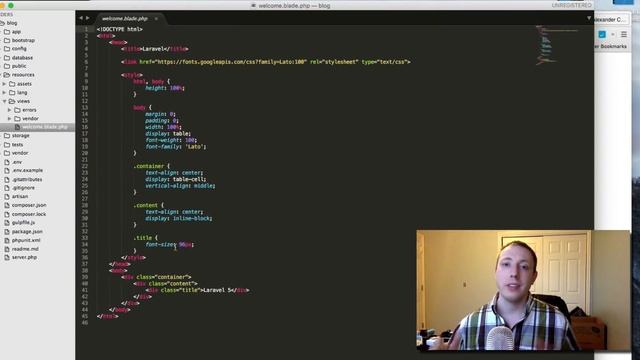640x360 pixels.
Task: Open the composer.json file
Action: (29, 205)
